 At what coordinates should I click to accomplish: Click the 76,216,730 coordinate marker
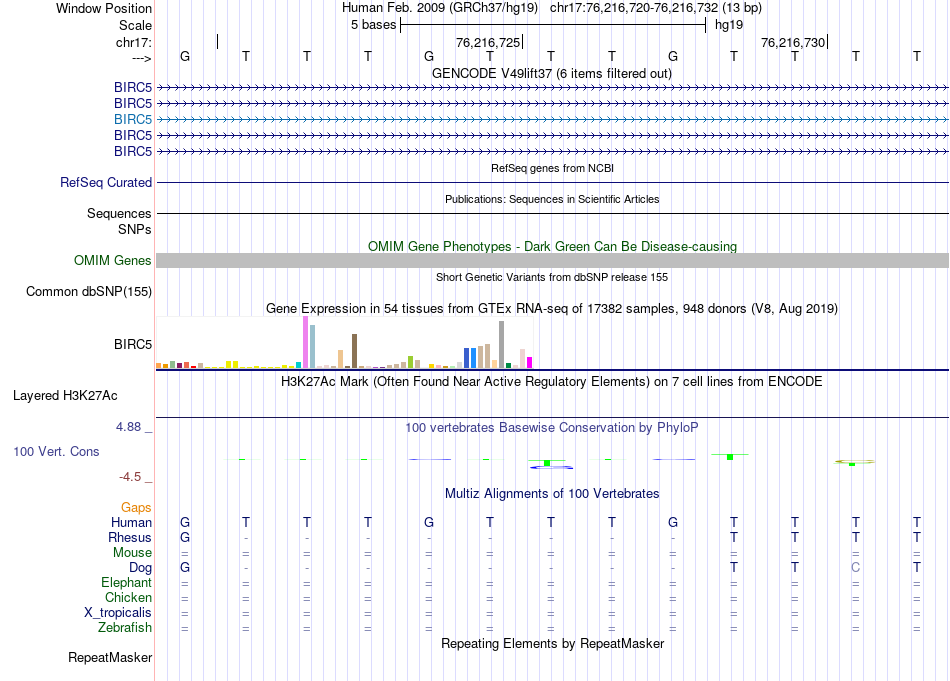pos(793,42)
